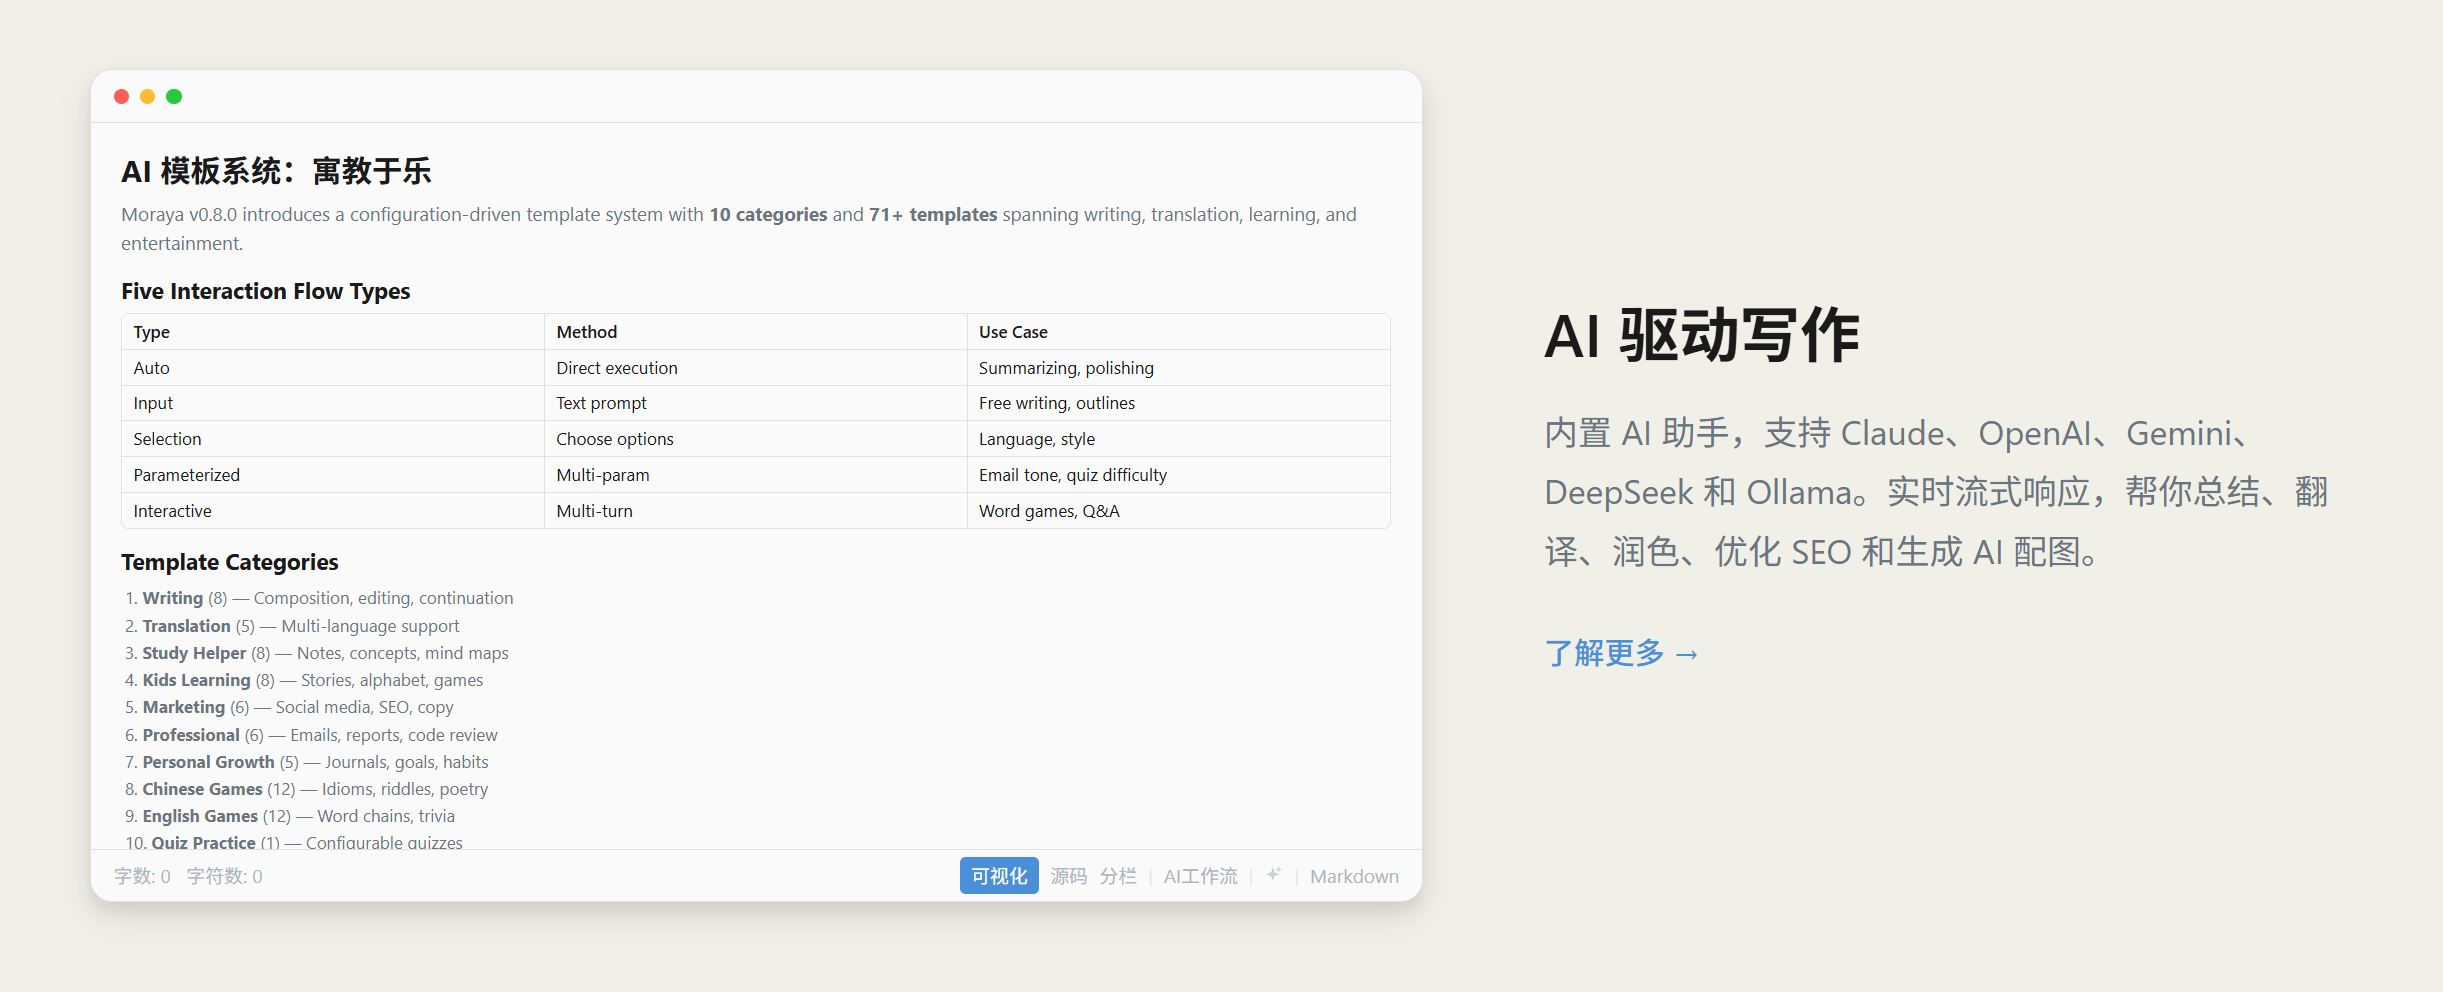2443x992 pixels.
Task: Click the Template Categories heading
Action: (230, 562)
